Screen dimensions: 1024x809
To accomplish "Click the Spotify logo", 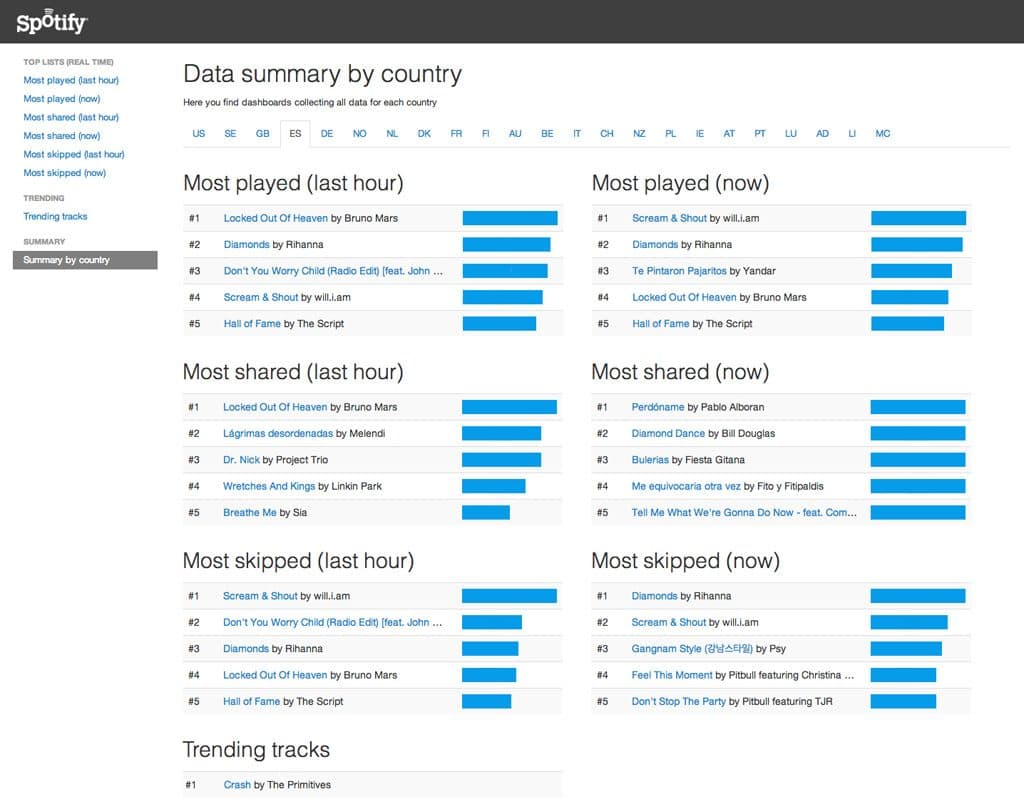I will tap(50, 21).
